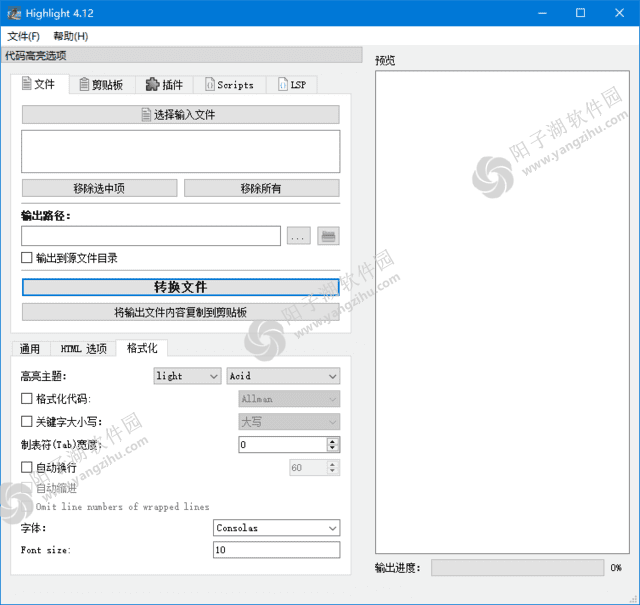Switch to the 文件 tab

[x=39, y=84]
